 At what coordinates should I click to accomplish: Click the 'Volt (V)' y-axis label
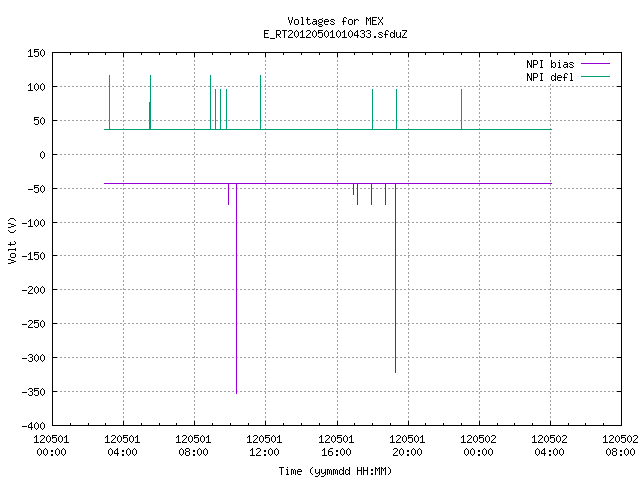click(12, 240)
